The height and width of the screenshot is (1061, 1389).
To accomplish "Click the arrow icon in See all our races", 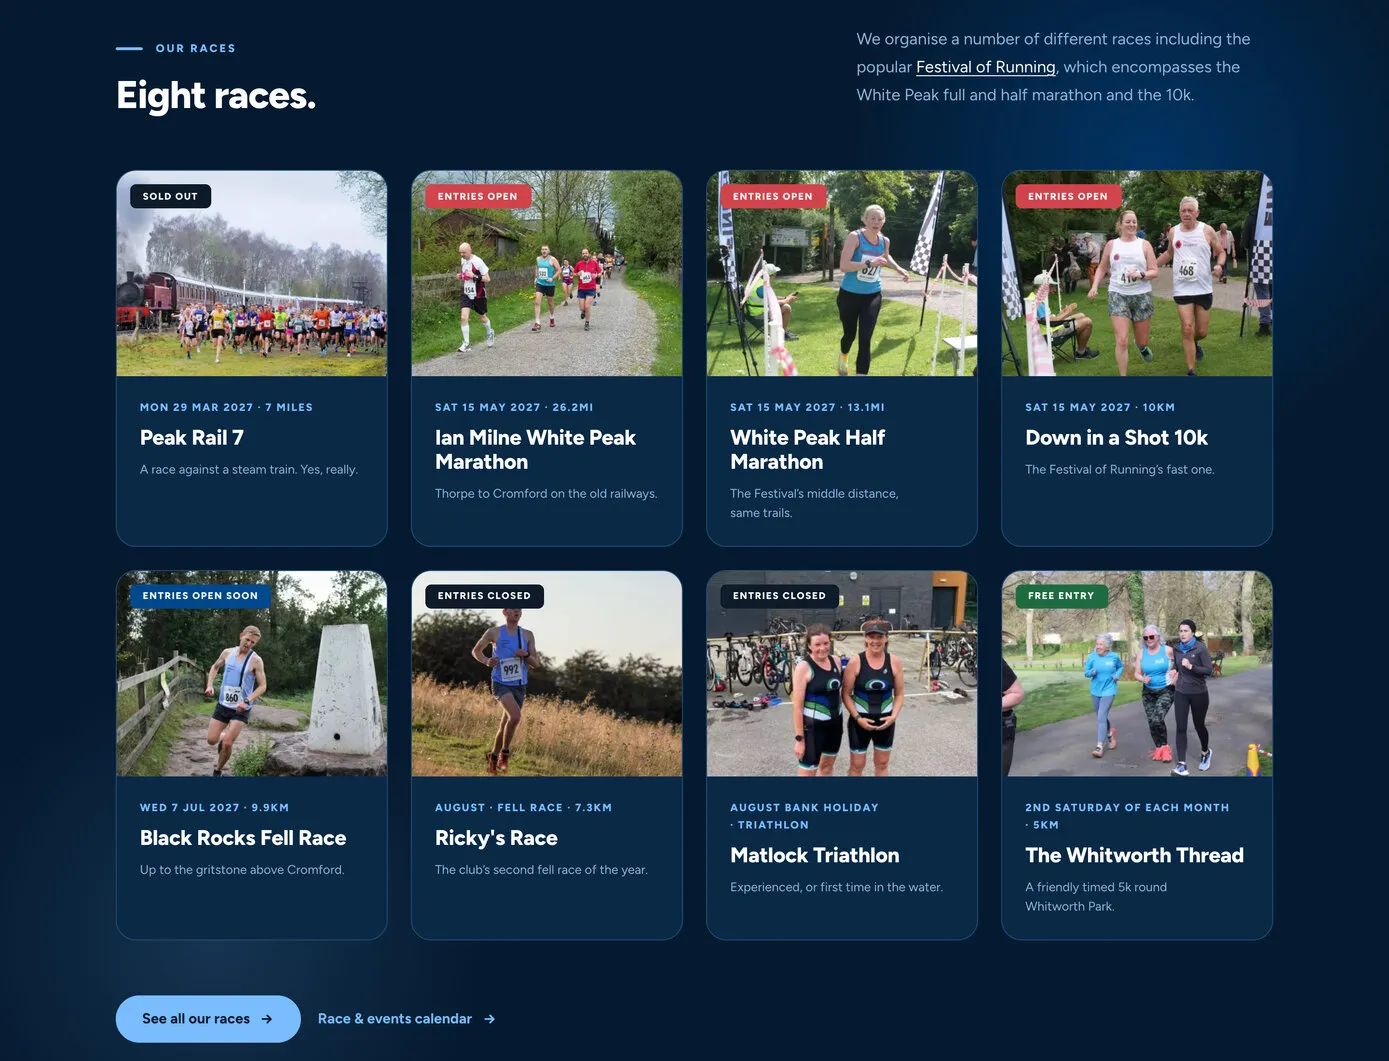I will point(267,1019).
